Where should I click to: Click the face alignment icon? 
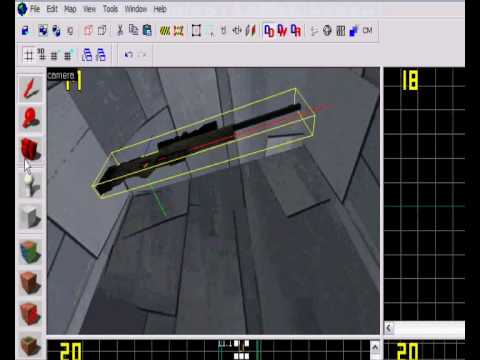[250, 31]
